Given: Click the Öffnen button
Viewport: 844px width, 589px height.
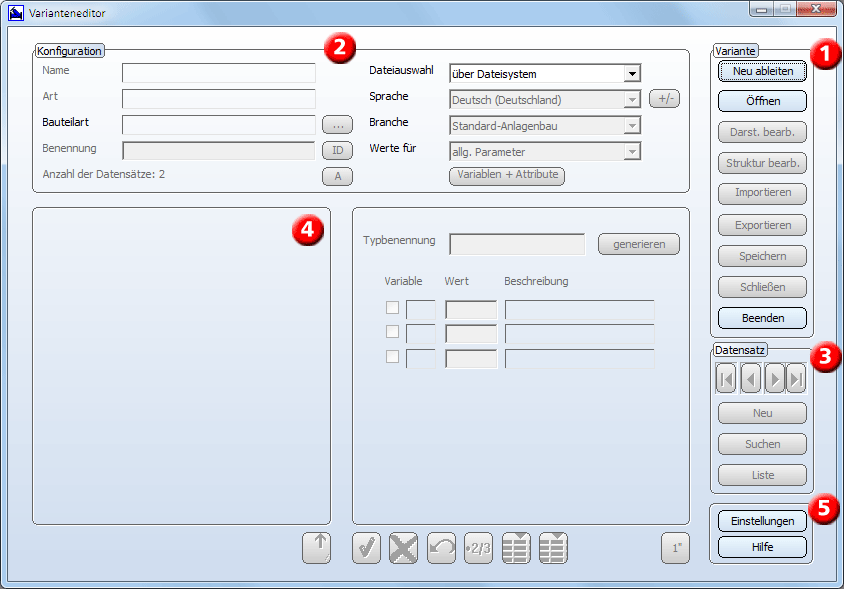Looking at the screenshot, I should (763, 101).
